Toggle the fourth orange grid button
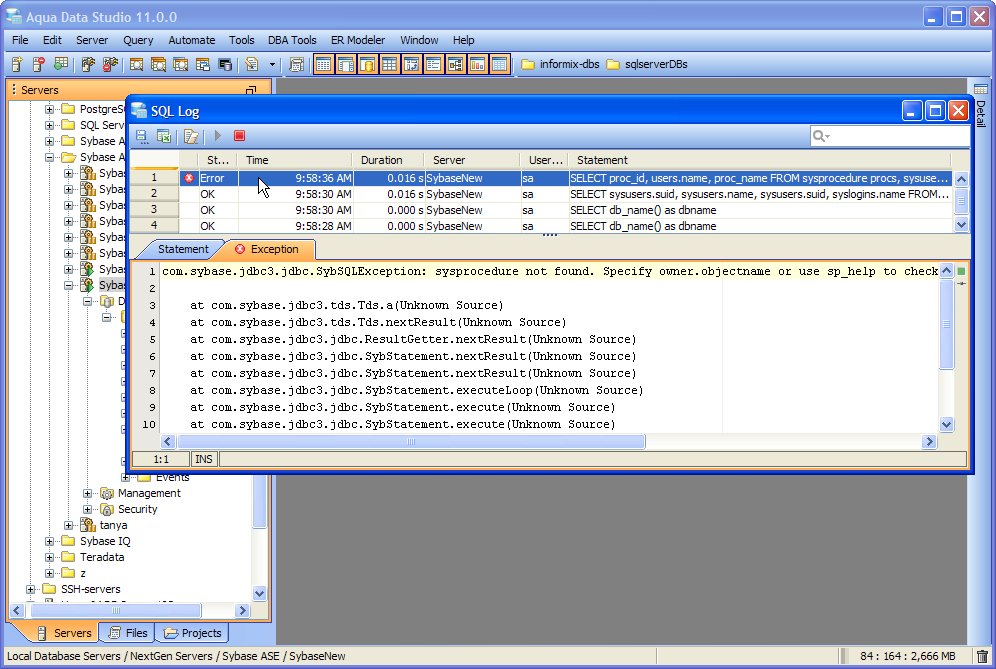 click(x=389, y=64)
